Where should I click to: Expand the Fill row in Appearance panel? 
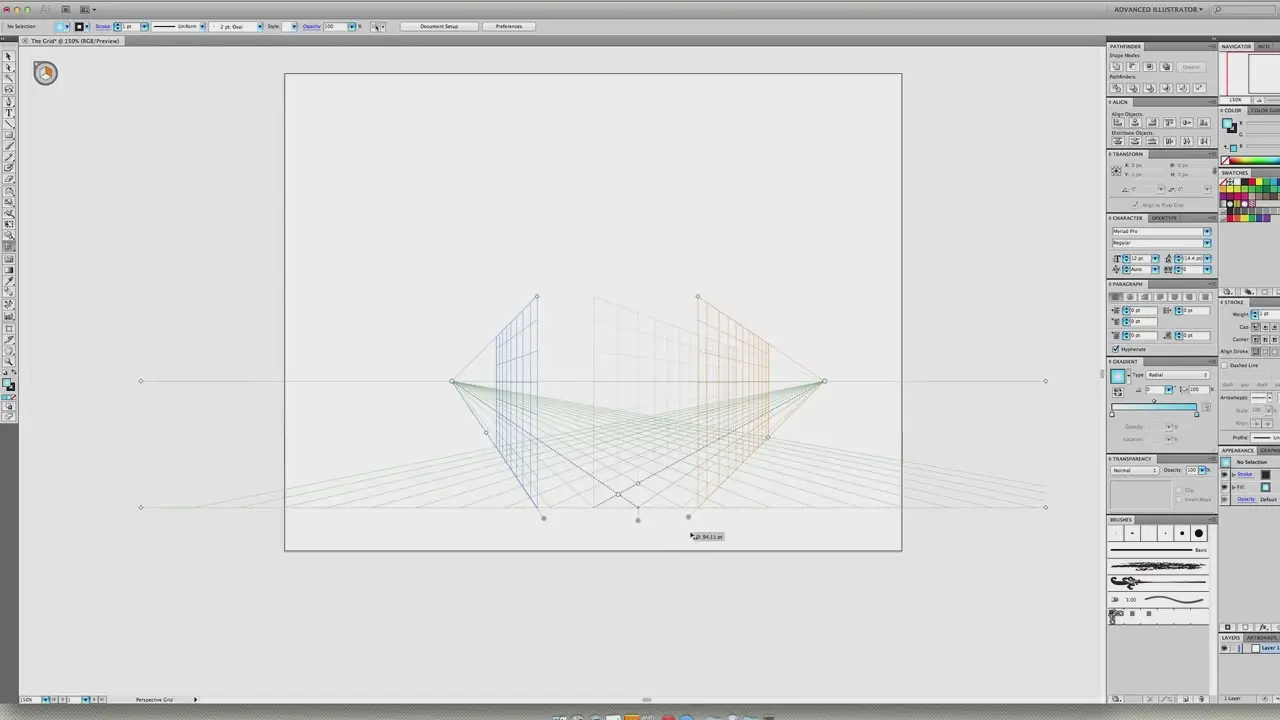click(1233, 487)
